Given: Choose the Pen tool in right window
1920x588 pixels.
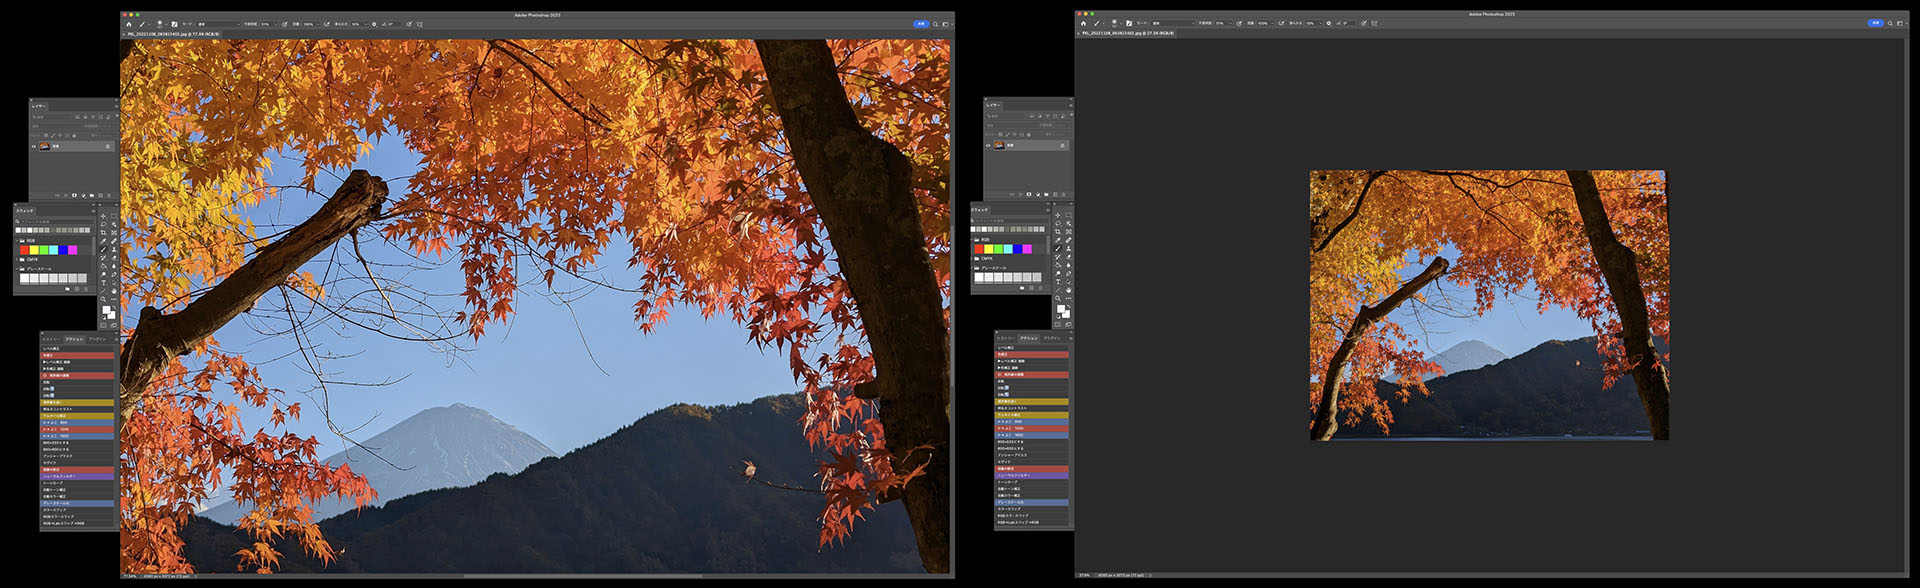Looking at the screenshot, I should click(1068, 274).
